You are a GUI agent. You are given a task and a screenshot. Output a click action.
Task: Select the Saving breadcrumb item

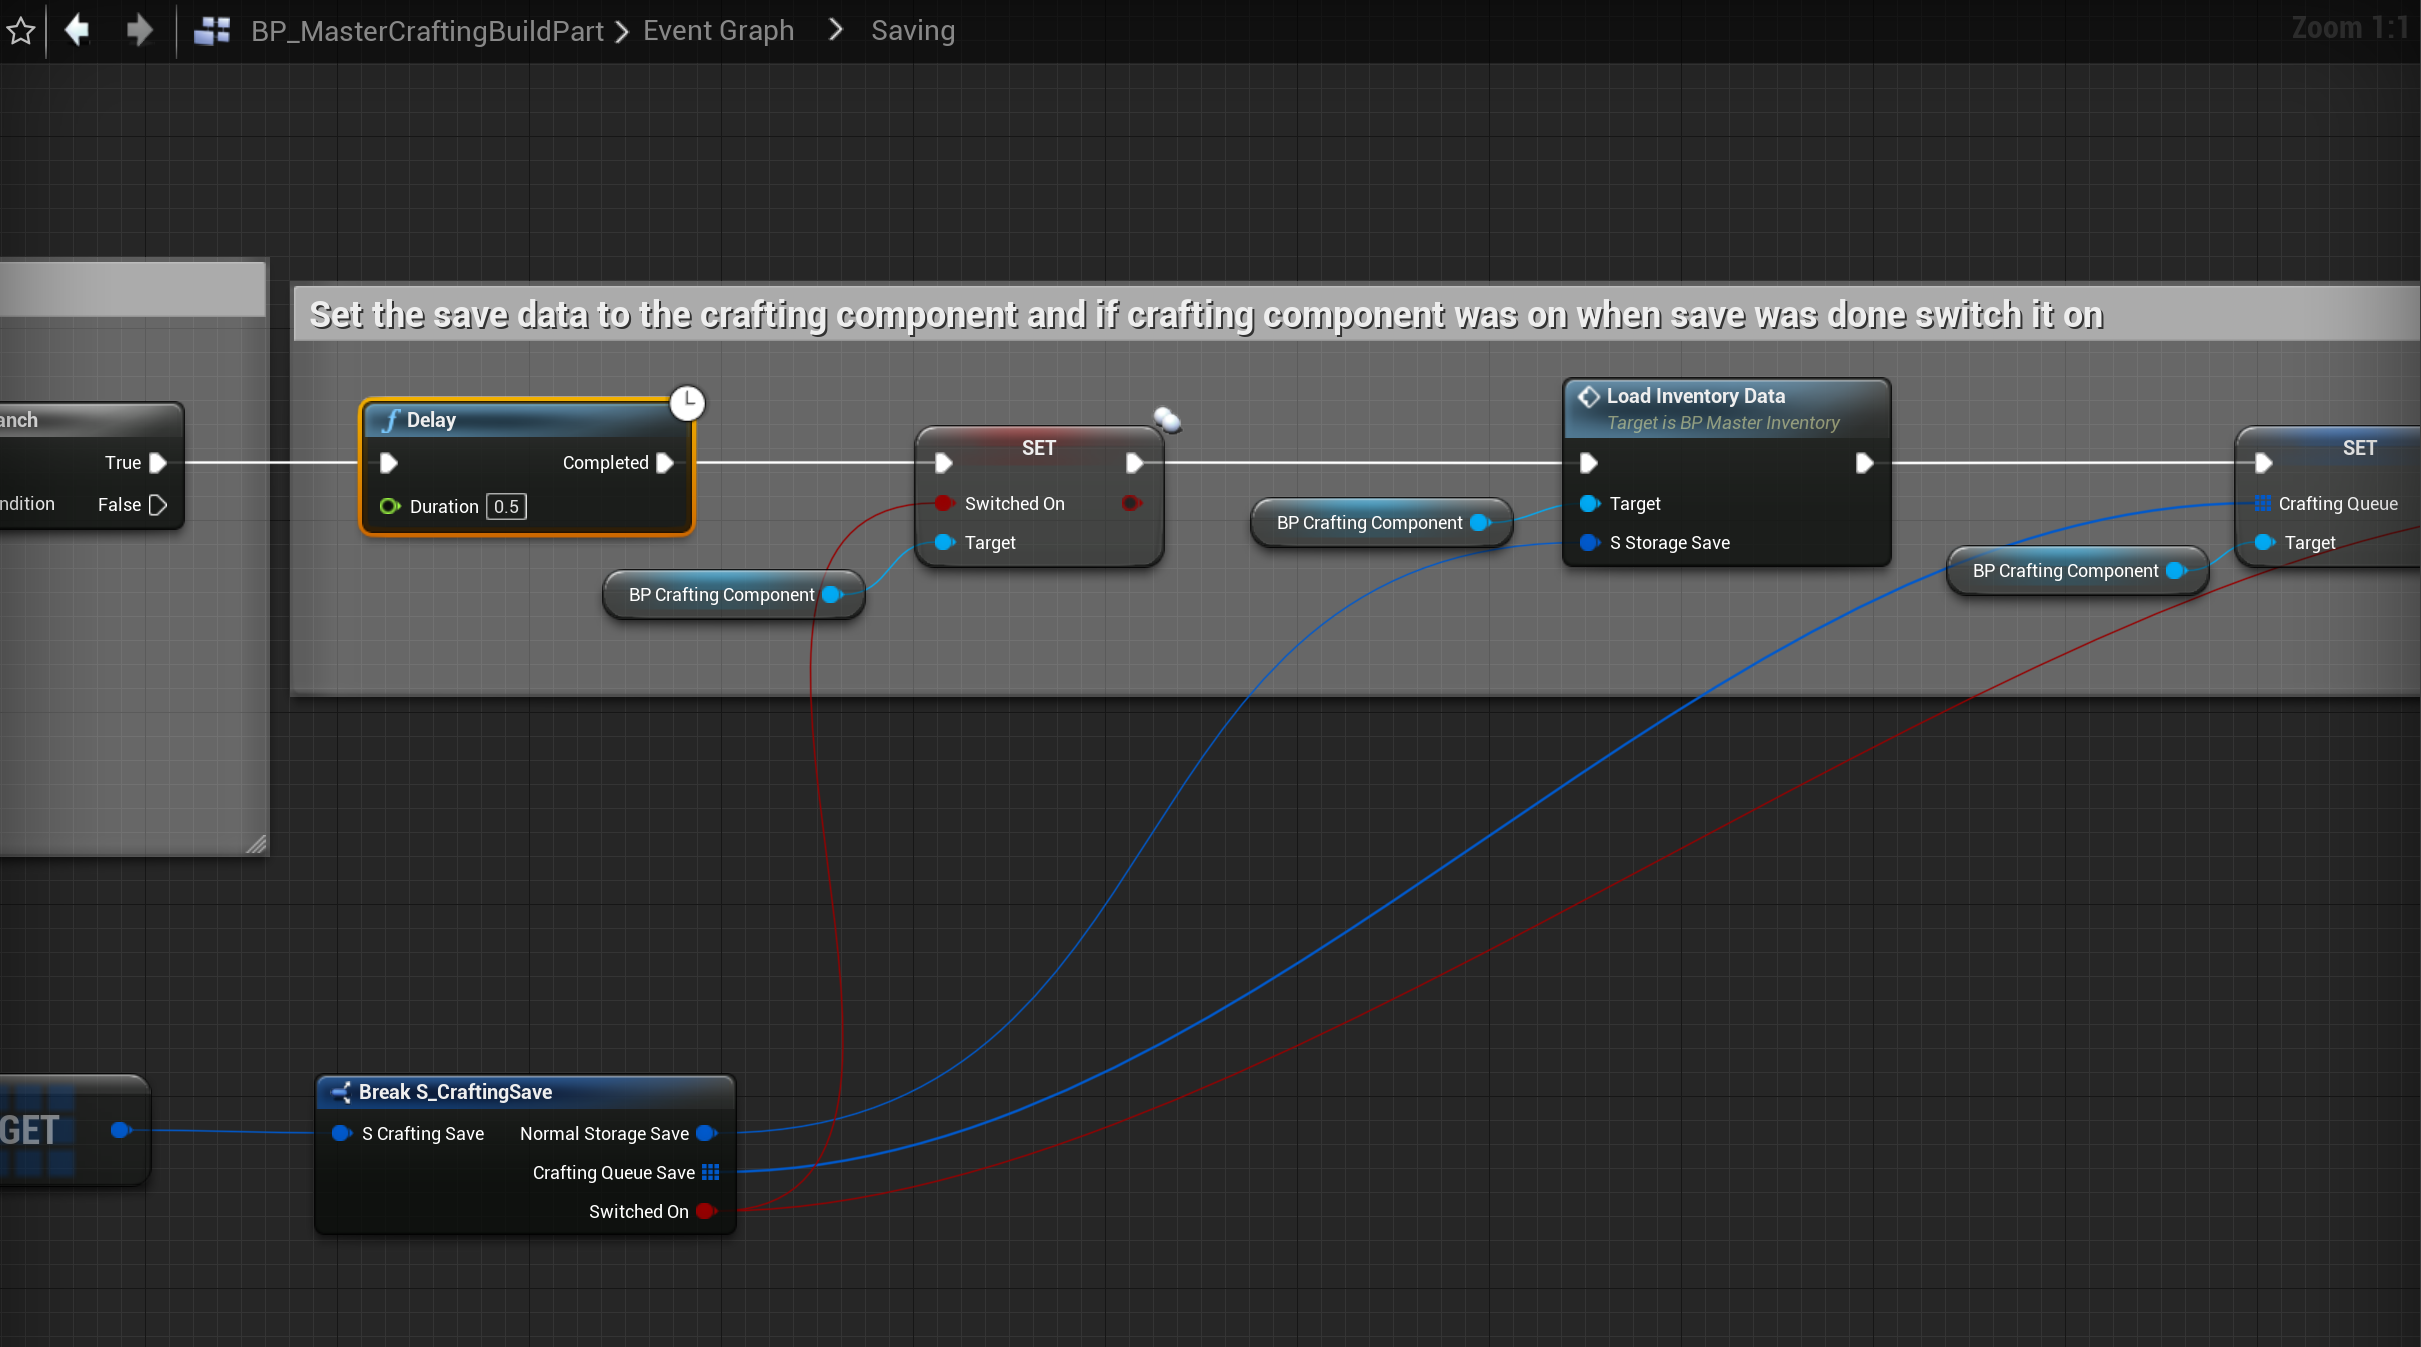[x=912, y=31]
